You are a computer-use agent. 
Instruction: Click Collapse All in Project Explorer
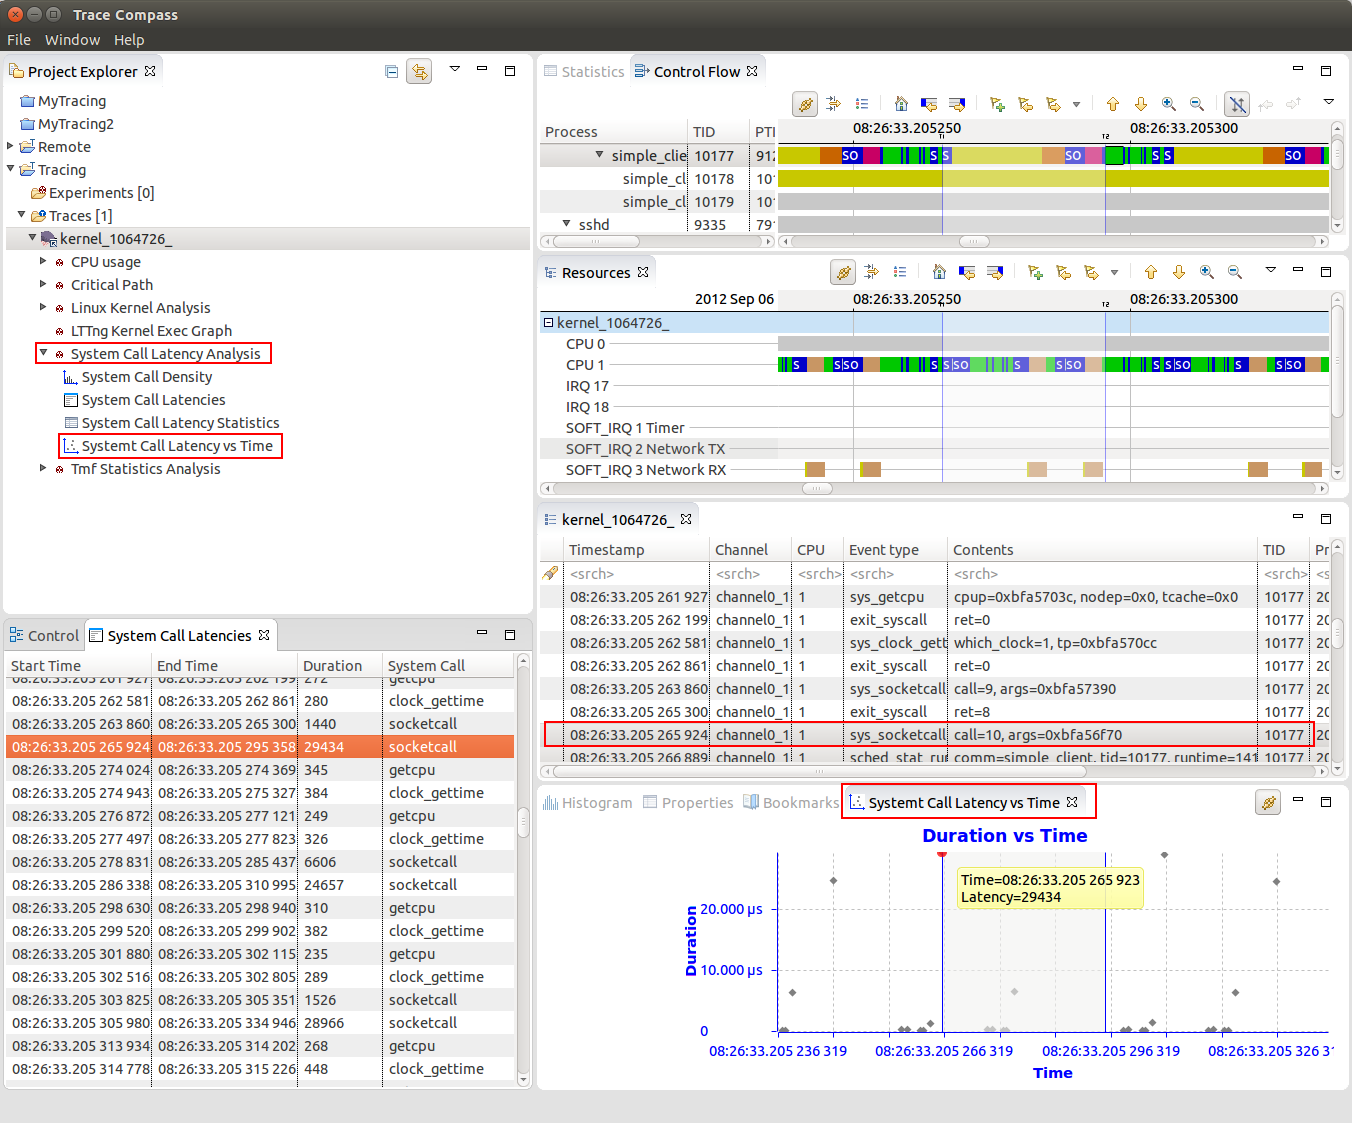391,71
